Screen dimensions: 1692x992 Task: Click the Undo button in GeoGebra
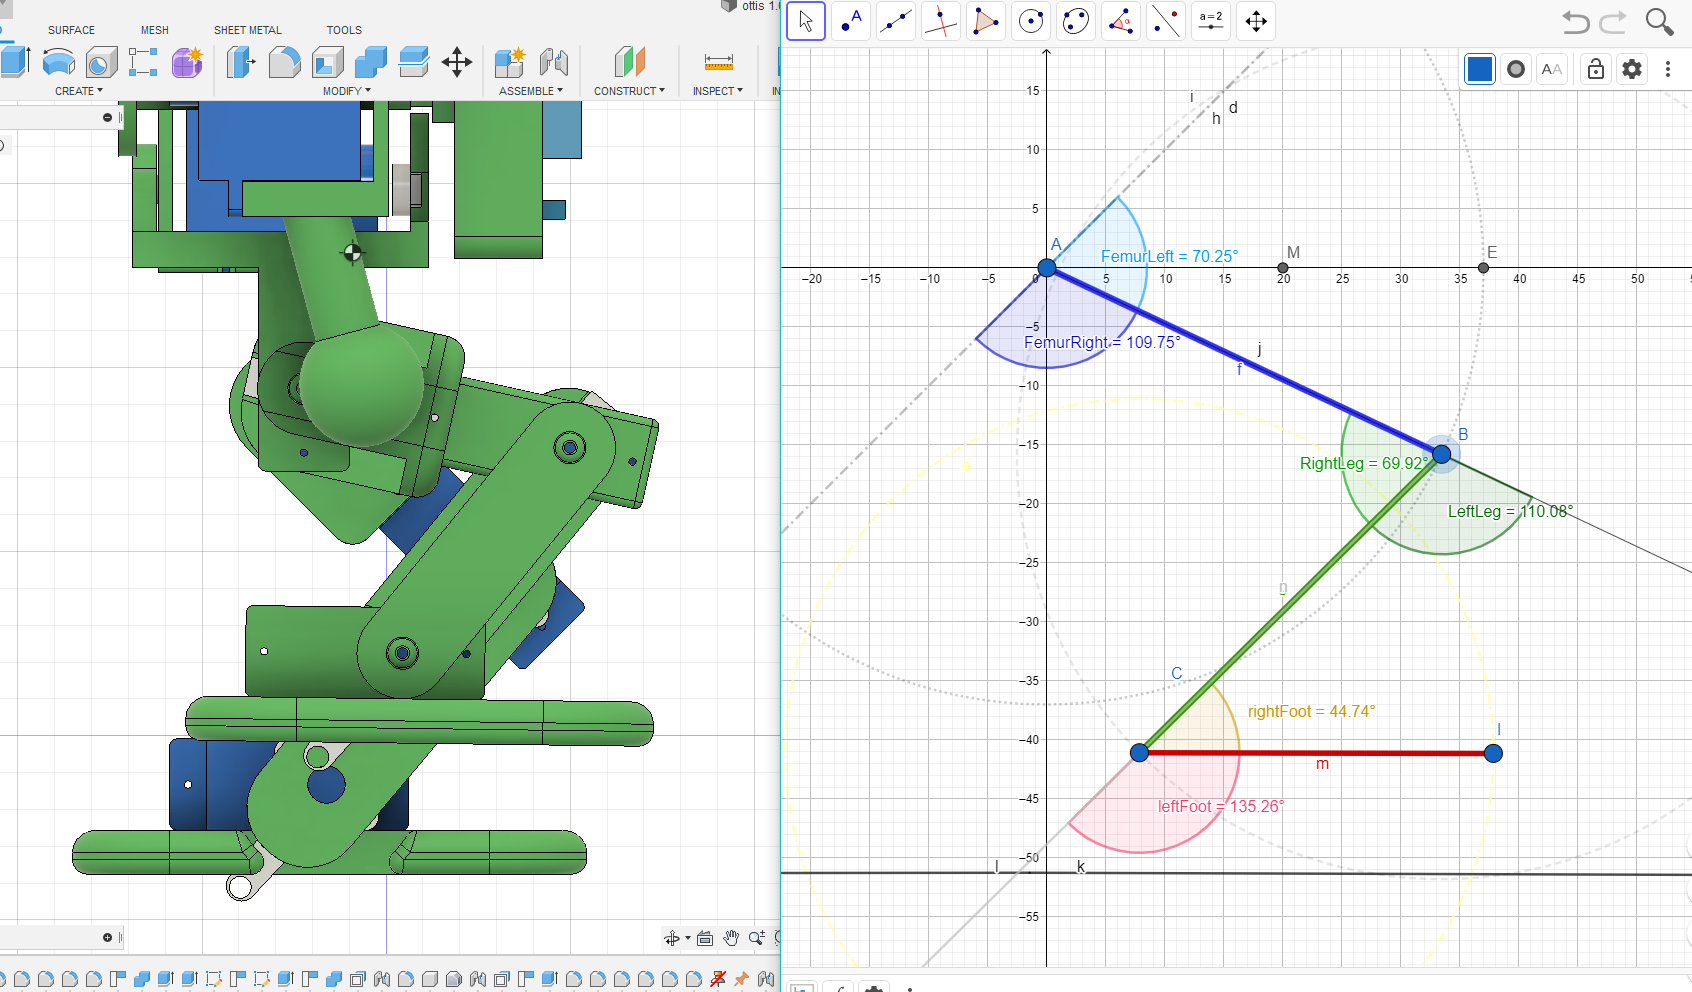1575,22
